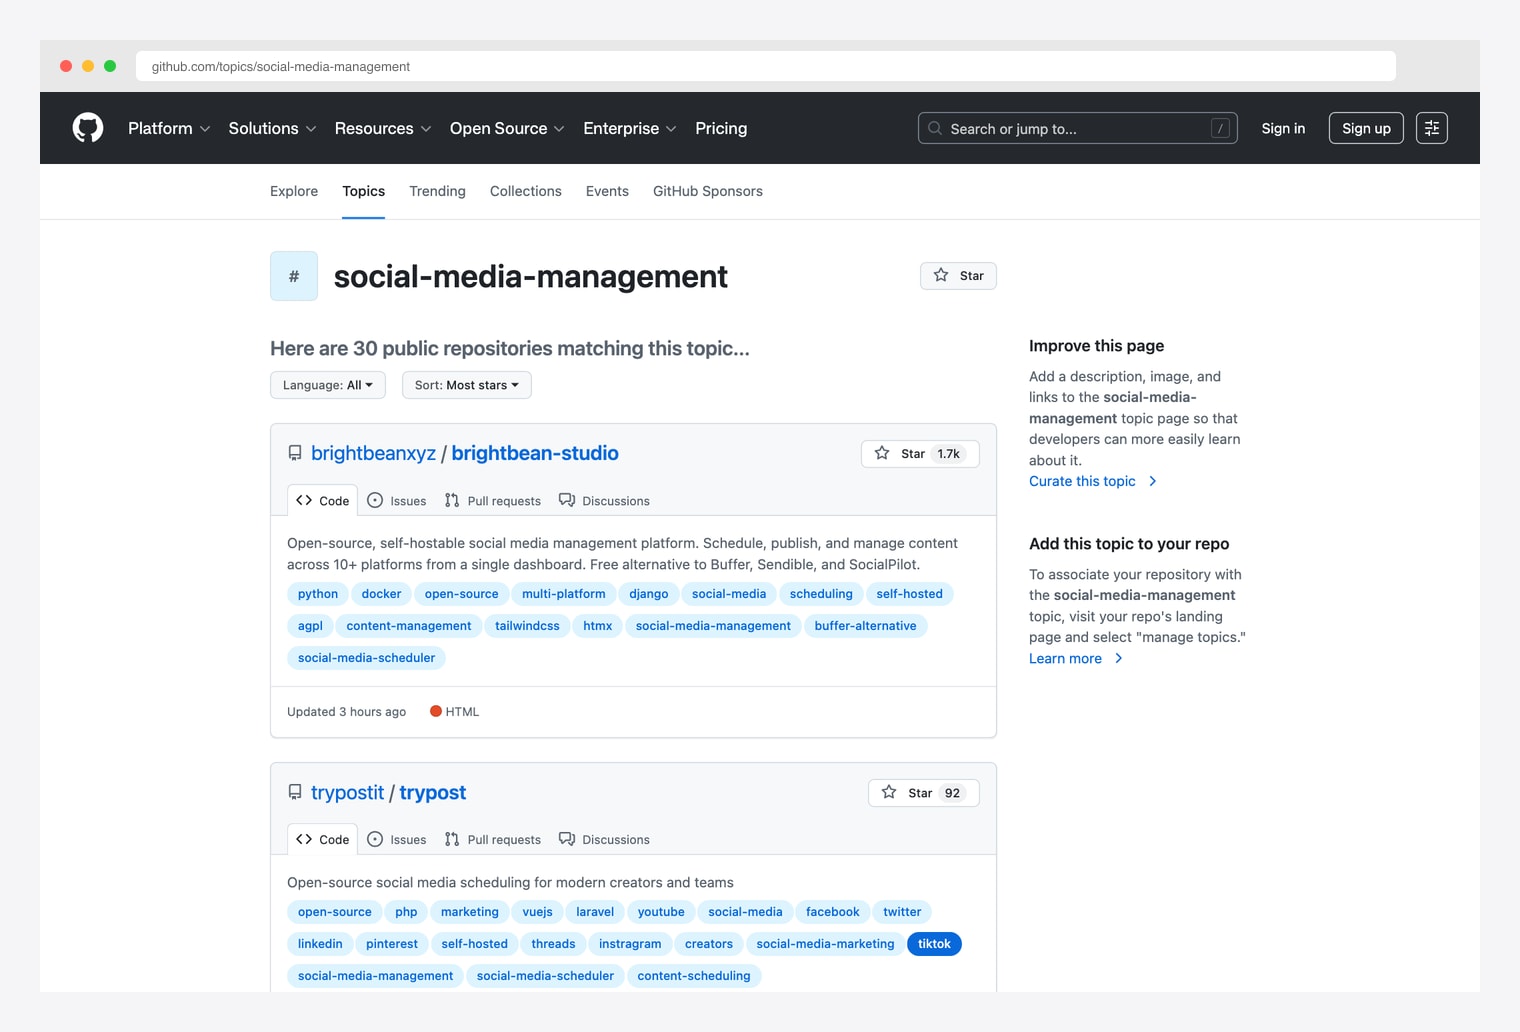Open Pull requests for trypost

pyautogui.click(x=493, y=840)
